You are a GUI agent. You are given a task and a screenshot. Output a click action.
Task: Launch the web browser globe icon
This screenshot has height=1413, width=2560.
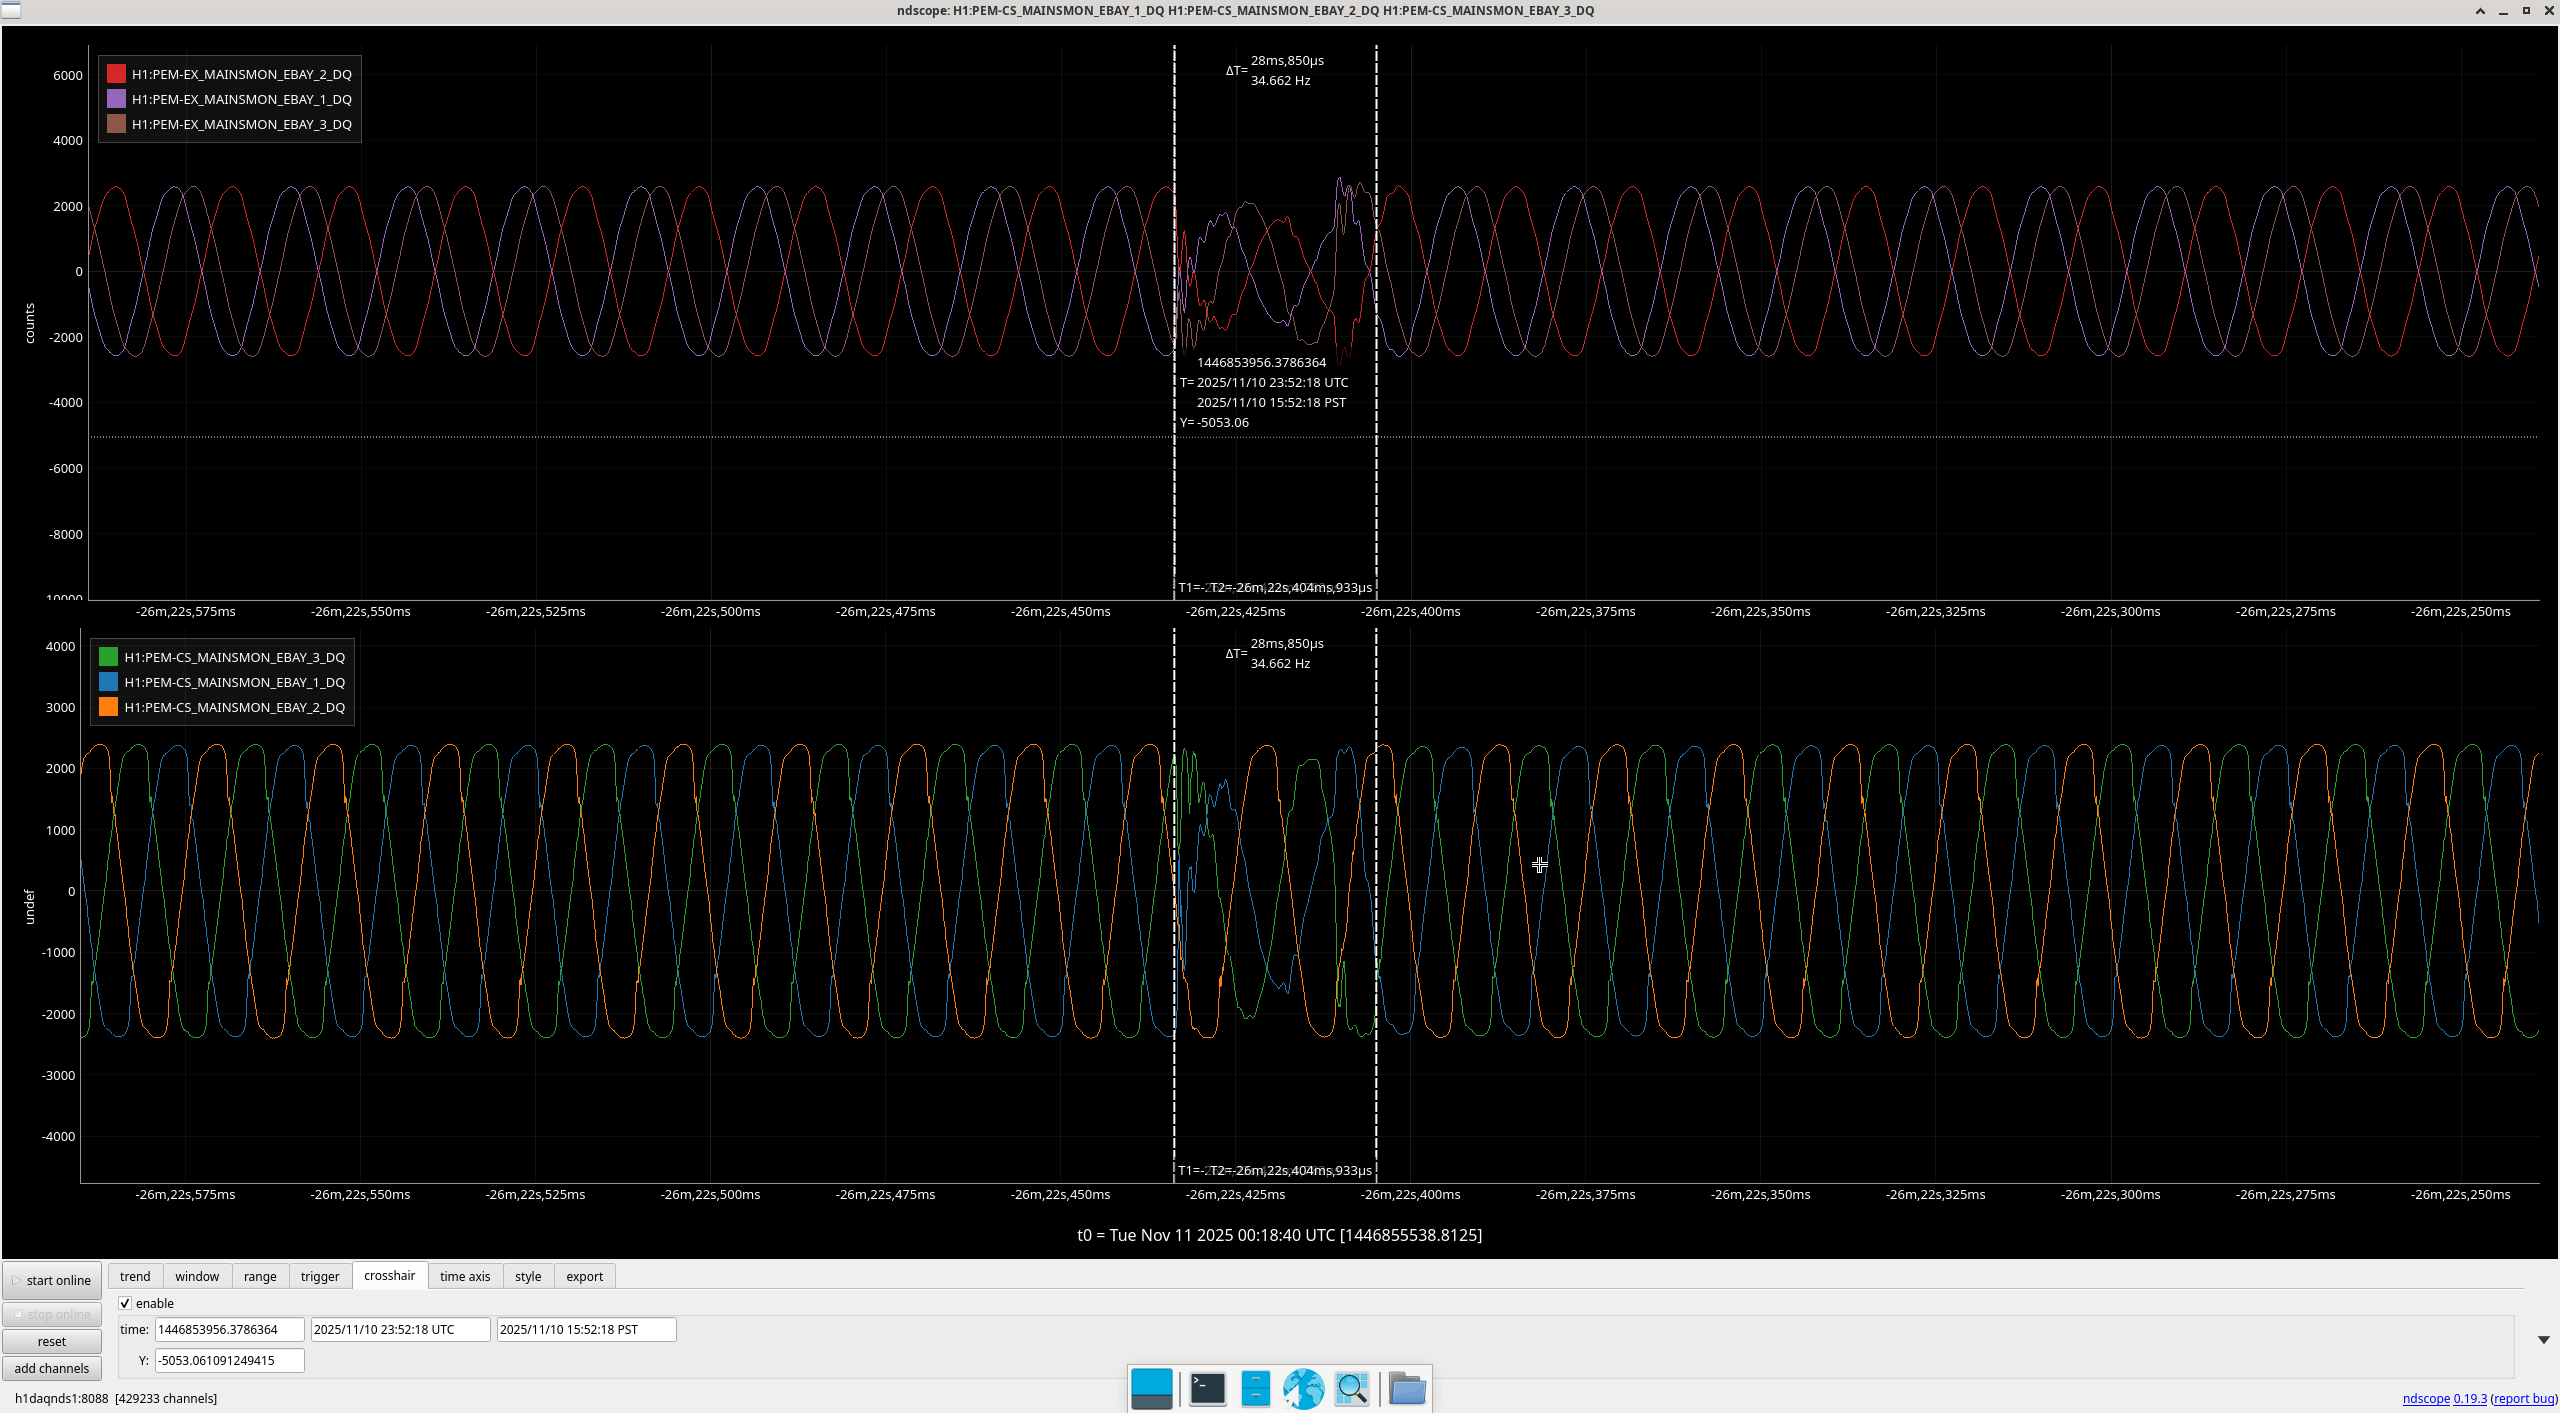tap(1303, 1388)
